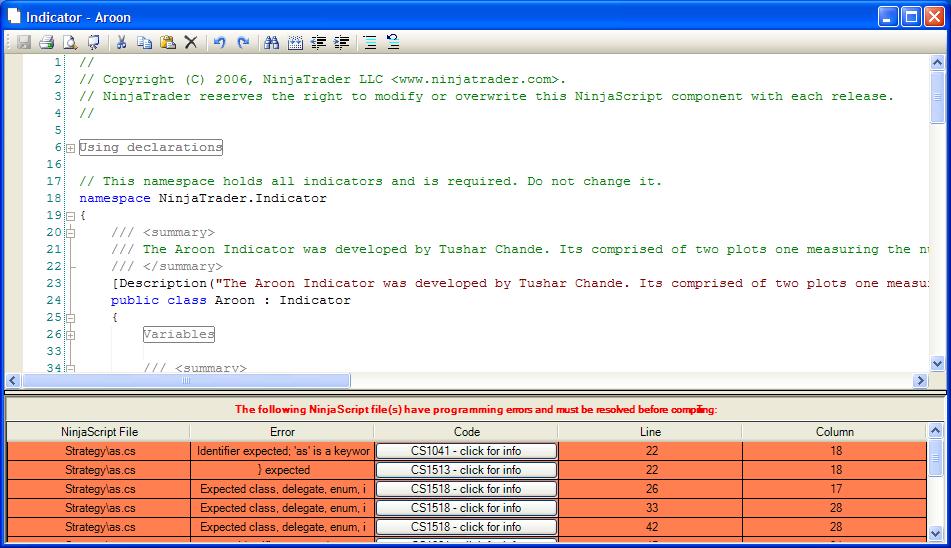Undo the last edit
The height and width of the screenshot is (548, 951).
pyautogui.click(x=220, y=42)
